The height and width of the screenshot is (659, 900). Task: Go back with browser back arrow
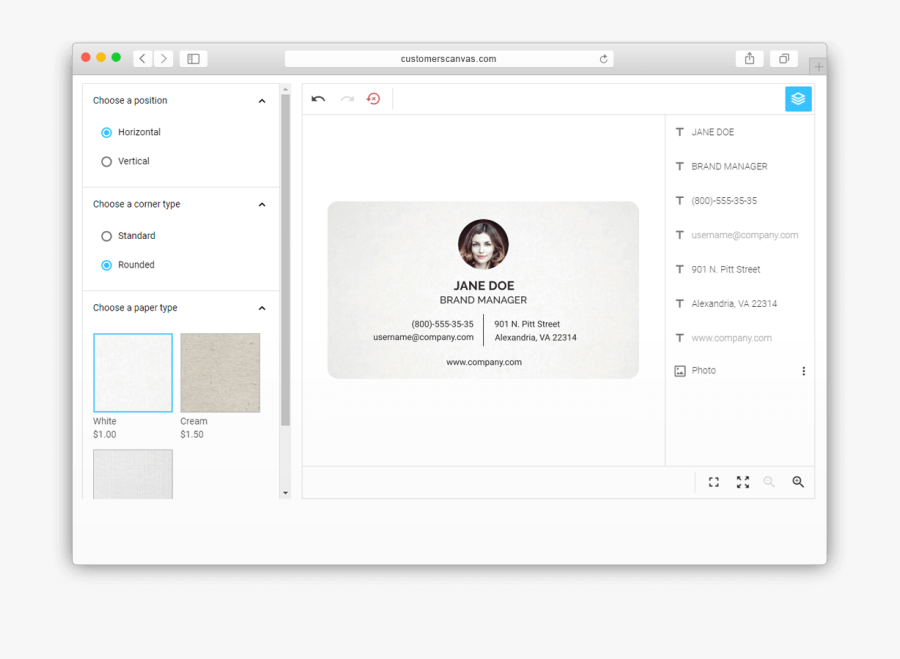pos(142,59)
